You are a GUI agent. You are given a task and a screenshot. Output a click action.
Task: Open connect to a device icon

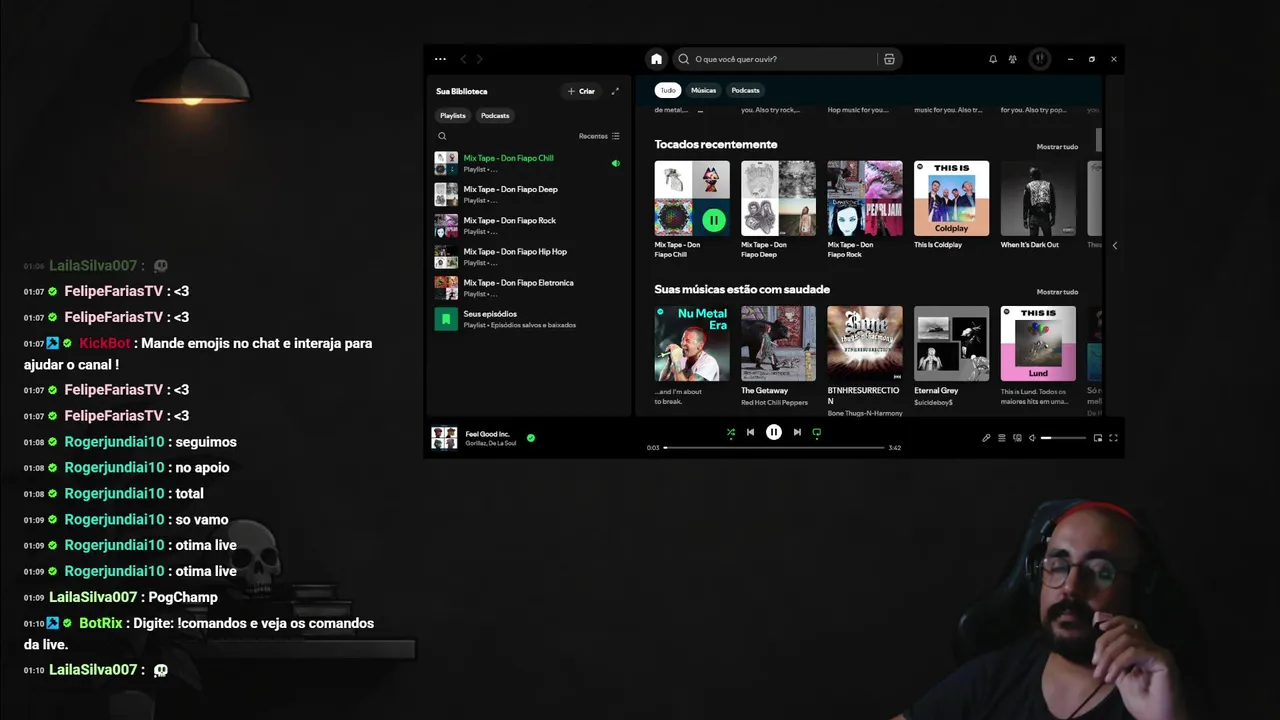(x=1017, y=438)
